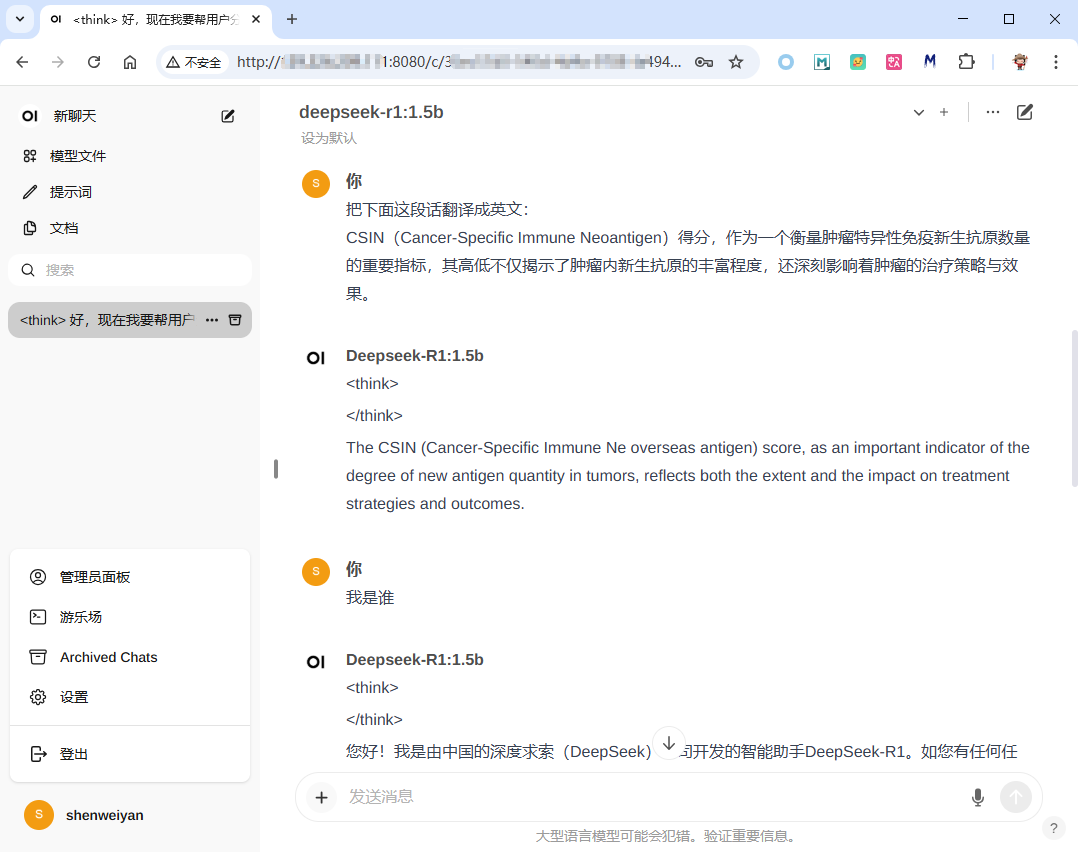Open a new chat with the pencil icon
1078x852 pixels.
tap(228, 115)
